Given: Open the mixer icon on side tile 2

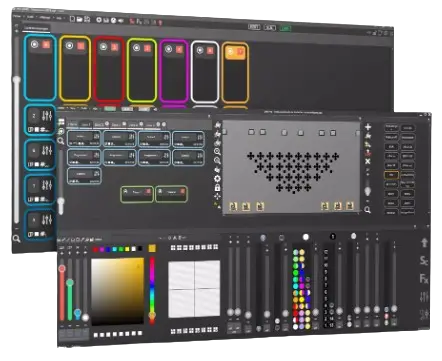Looking at the screenshot, I should (47, 116).
